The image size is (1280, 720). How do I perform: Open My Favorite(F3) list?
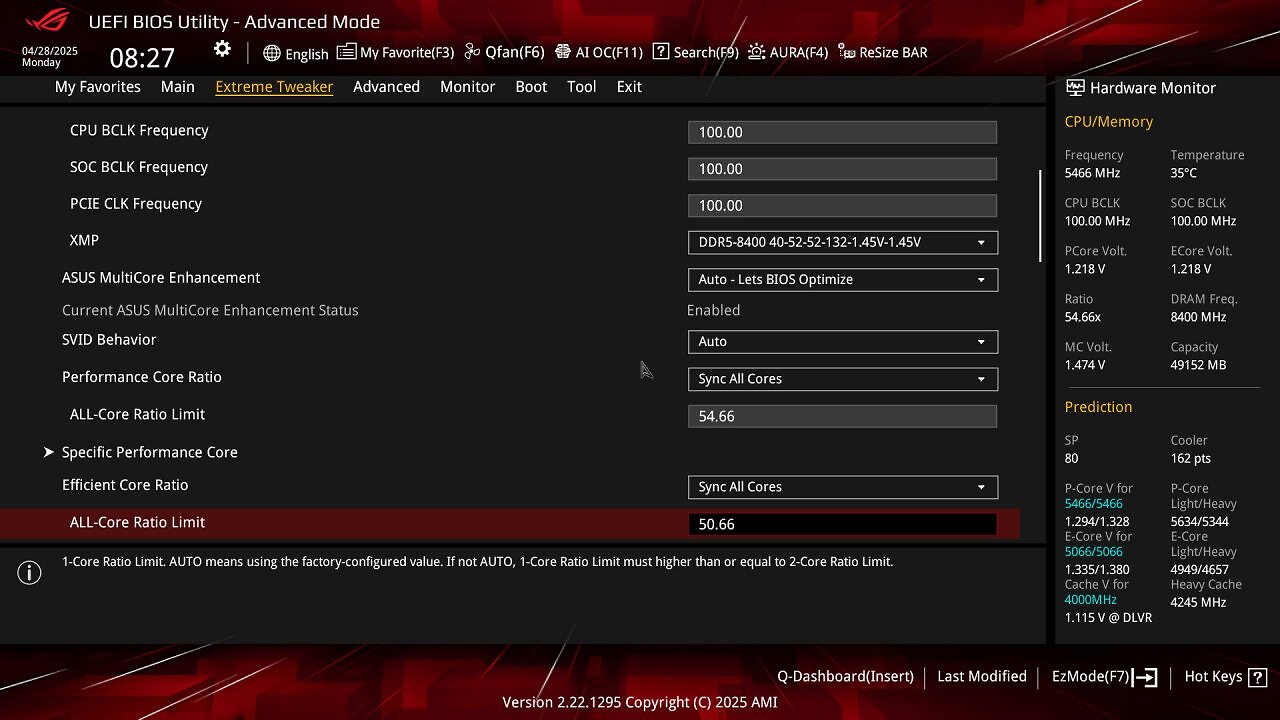pyautogui.click(x=396, y=52)
